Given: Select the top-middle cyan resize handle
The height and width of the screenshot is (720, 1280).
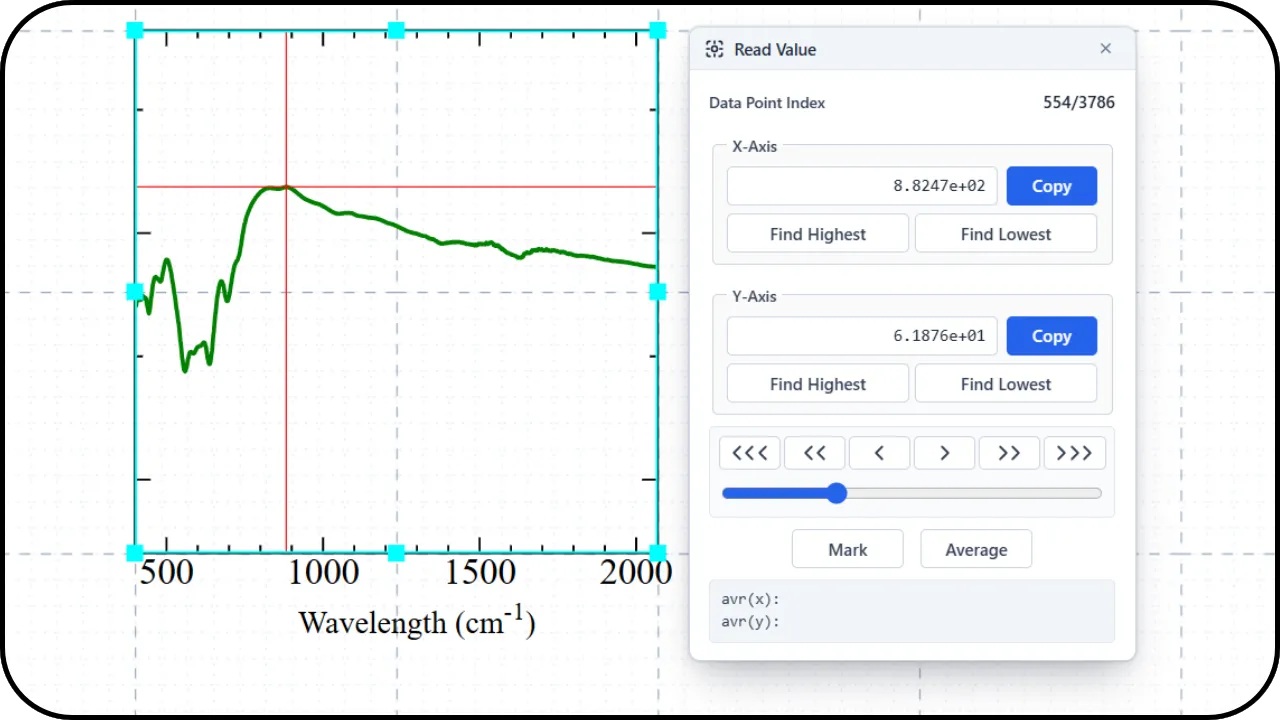Looking at the screenshot, I should (x=396, y=30).
